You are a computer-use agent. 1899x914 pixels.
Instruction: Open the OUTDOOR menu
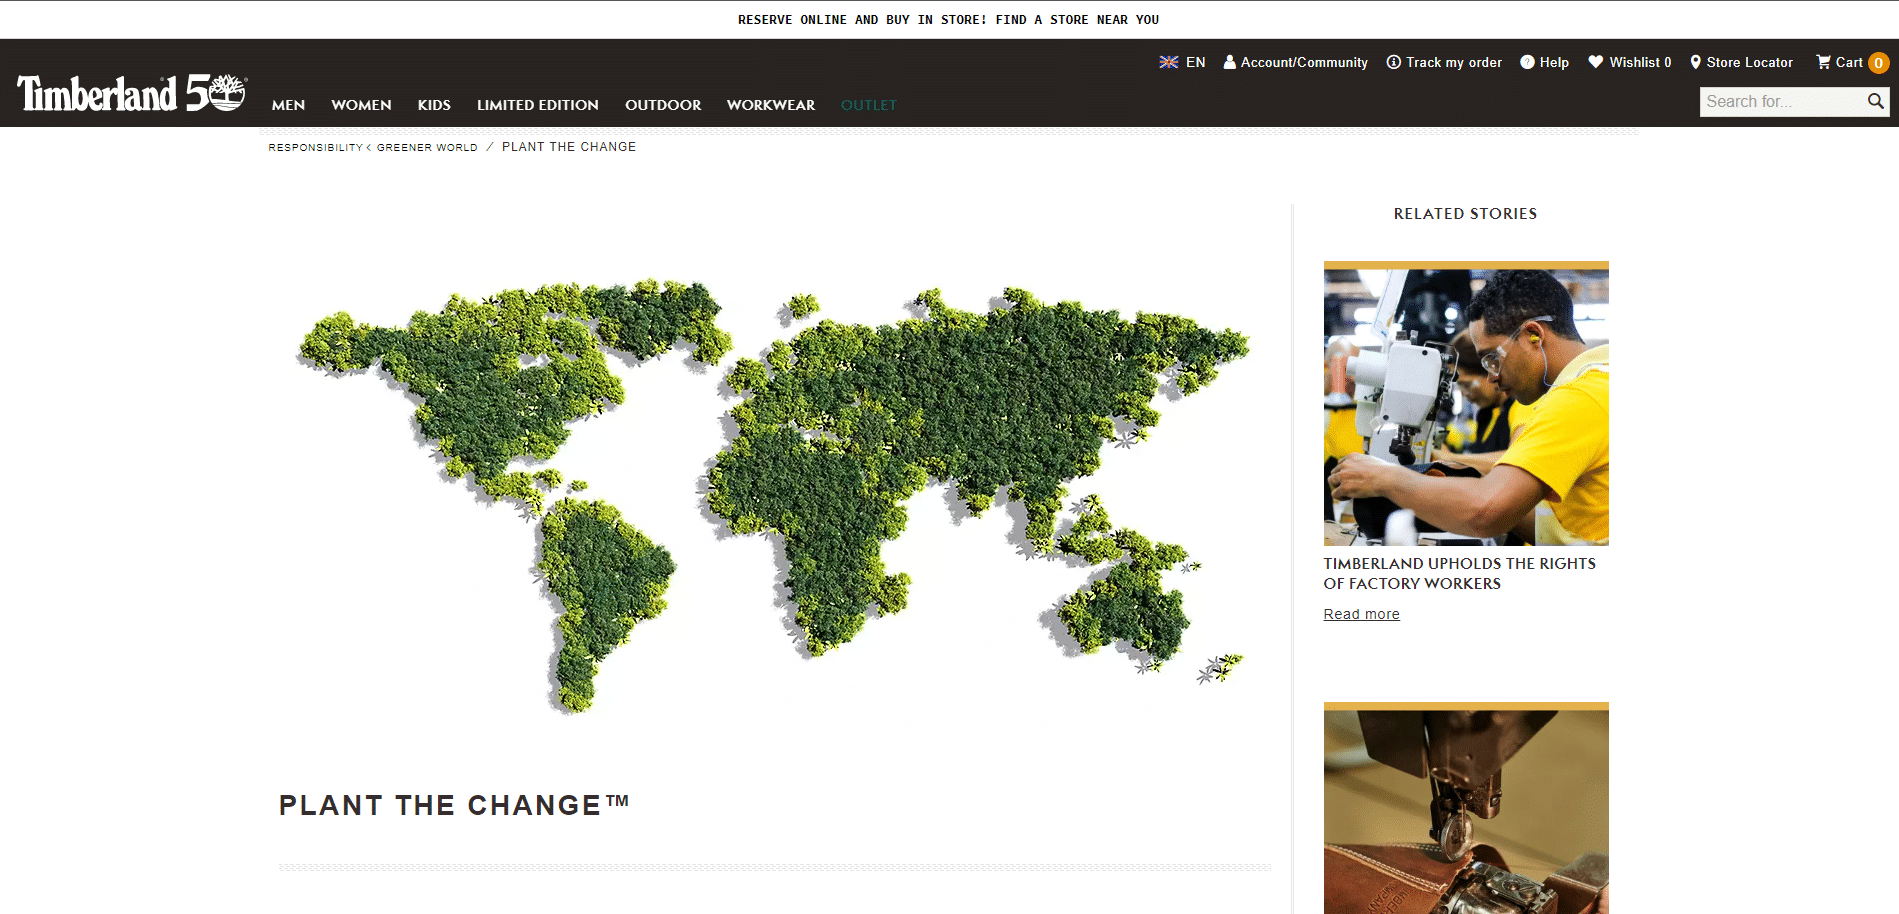pyautogui.click(x=663, y=105)
